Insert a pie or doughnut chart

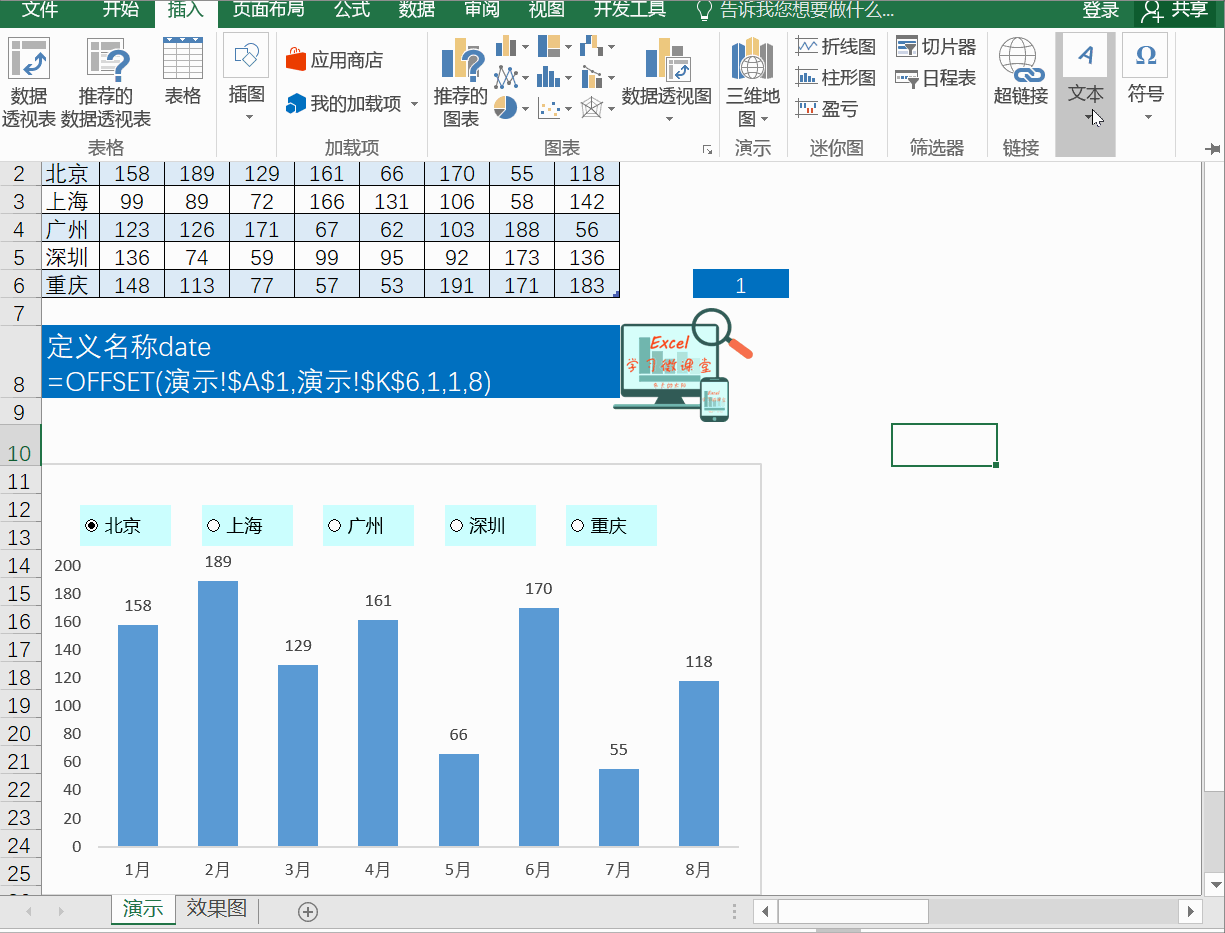click(512, 106)
